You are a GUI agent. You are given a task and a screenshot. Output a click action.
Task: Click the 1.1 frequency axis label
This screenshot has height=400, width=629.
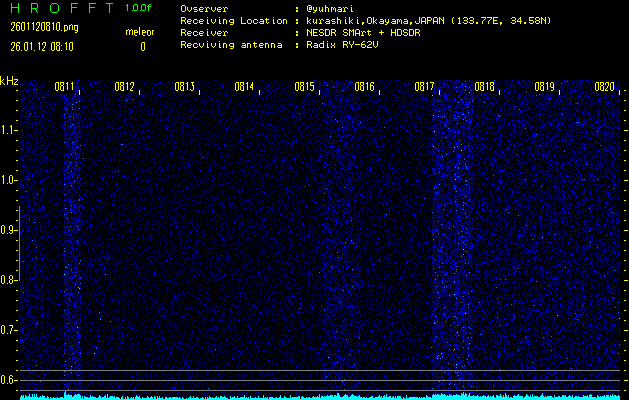pyautogui.click(x=9, y=130)
